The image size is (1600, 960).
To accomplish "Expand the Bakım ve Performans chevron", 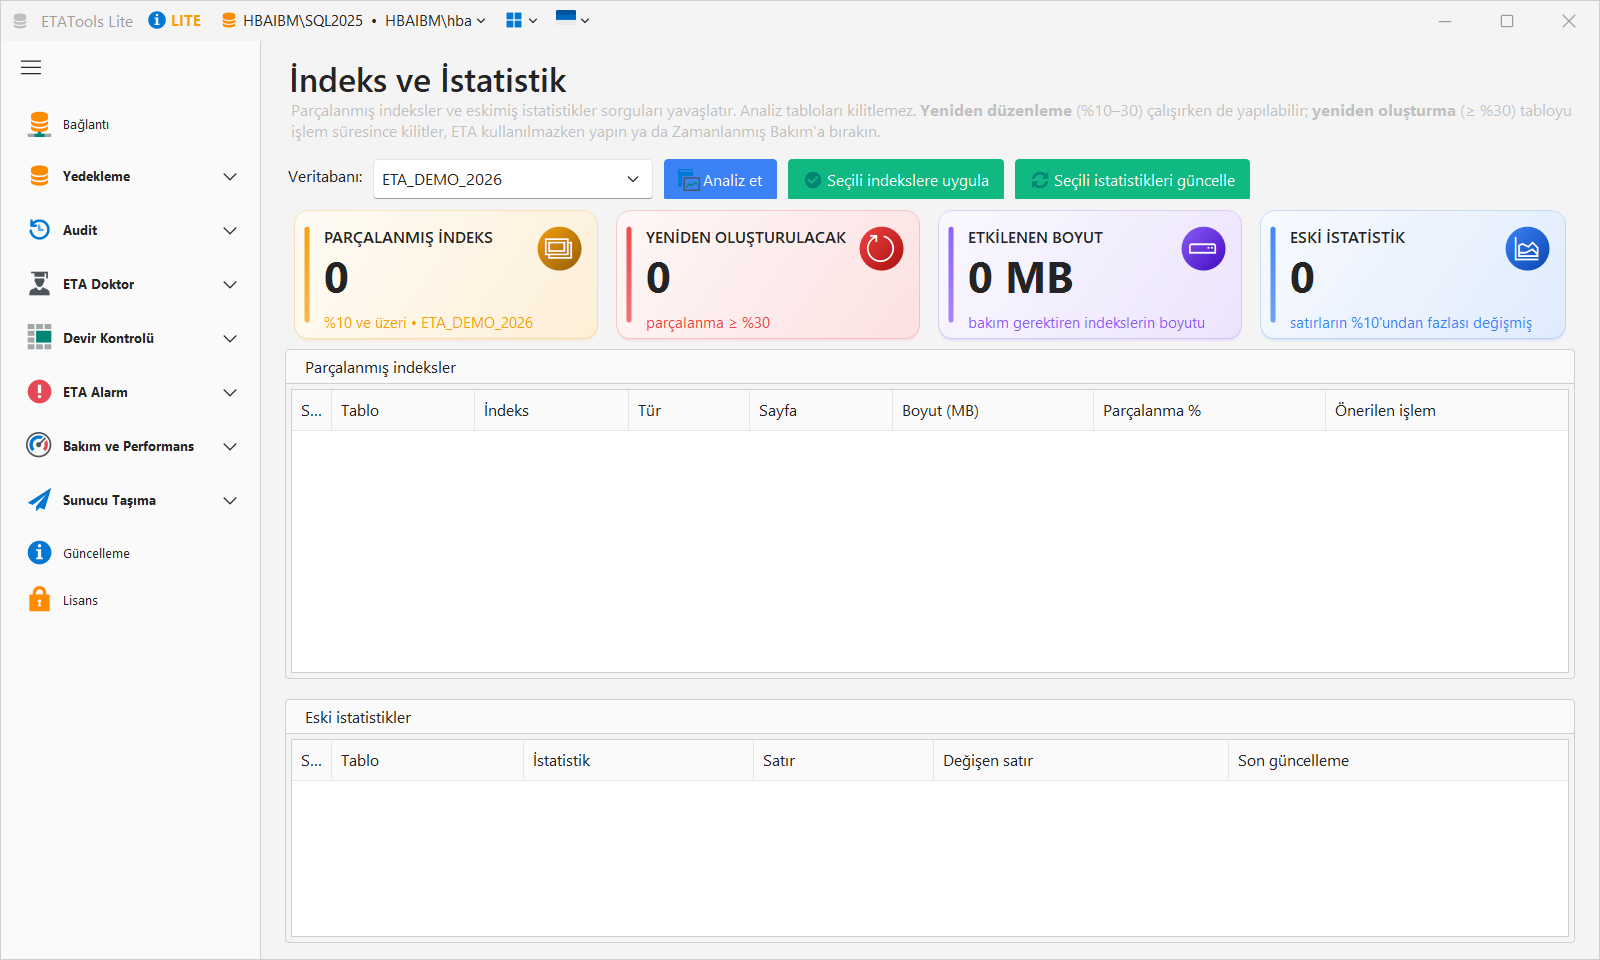I will point(230,446).
